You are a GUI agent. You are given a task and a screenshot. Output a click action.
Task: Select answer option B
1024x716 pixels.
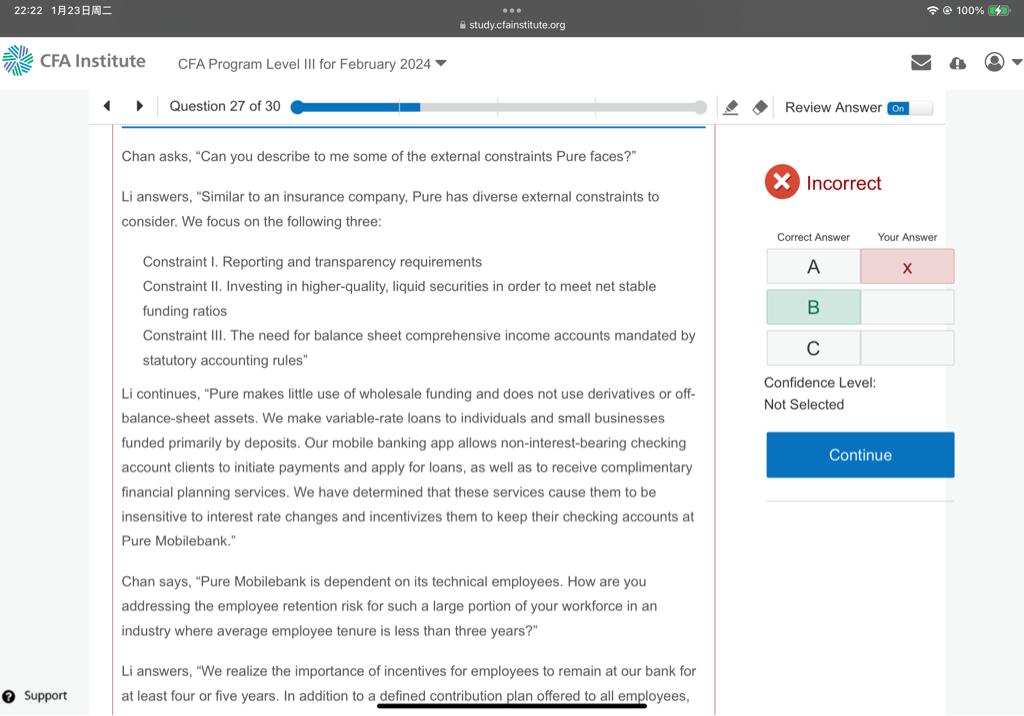pyautogui.click(x=813, y=307)
